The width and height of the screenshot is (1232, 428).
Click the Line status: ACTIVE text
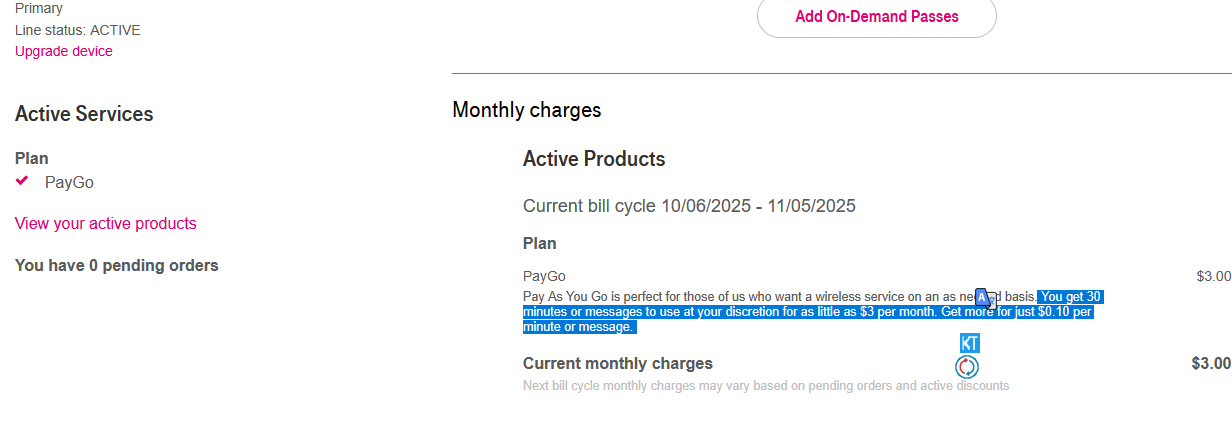[x=78, y=30]
